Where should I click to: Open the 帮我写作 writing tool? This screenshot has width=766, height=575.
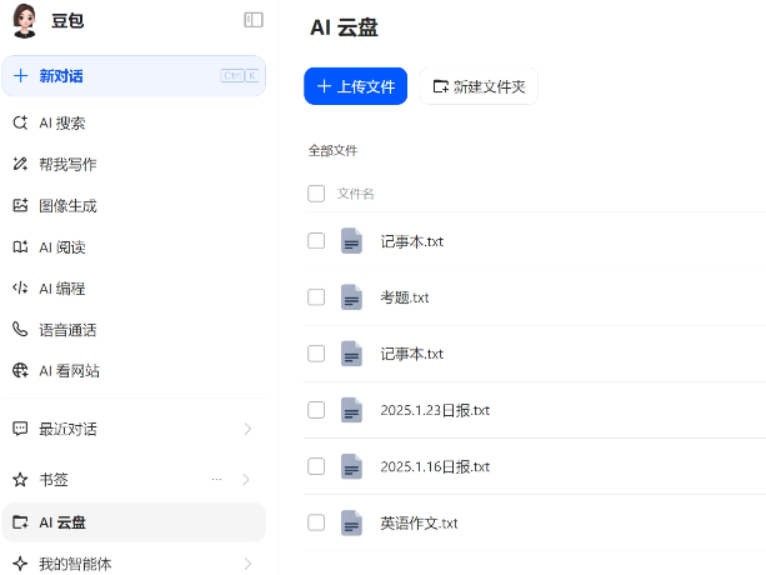pyautogui.click(x=133, y=164)
